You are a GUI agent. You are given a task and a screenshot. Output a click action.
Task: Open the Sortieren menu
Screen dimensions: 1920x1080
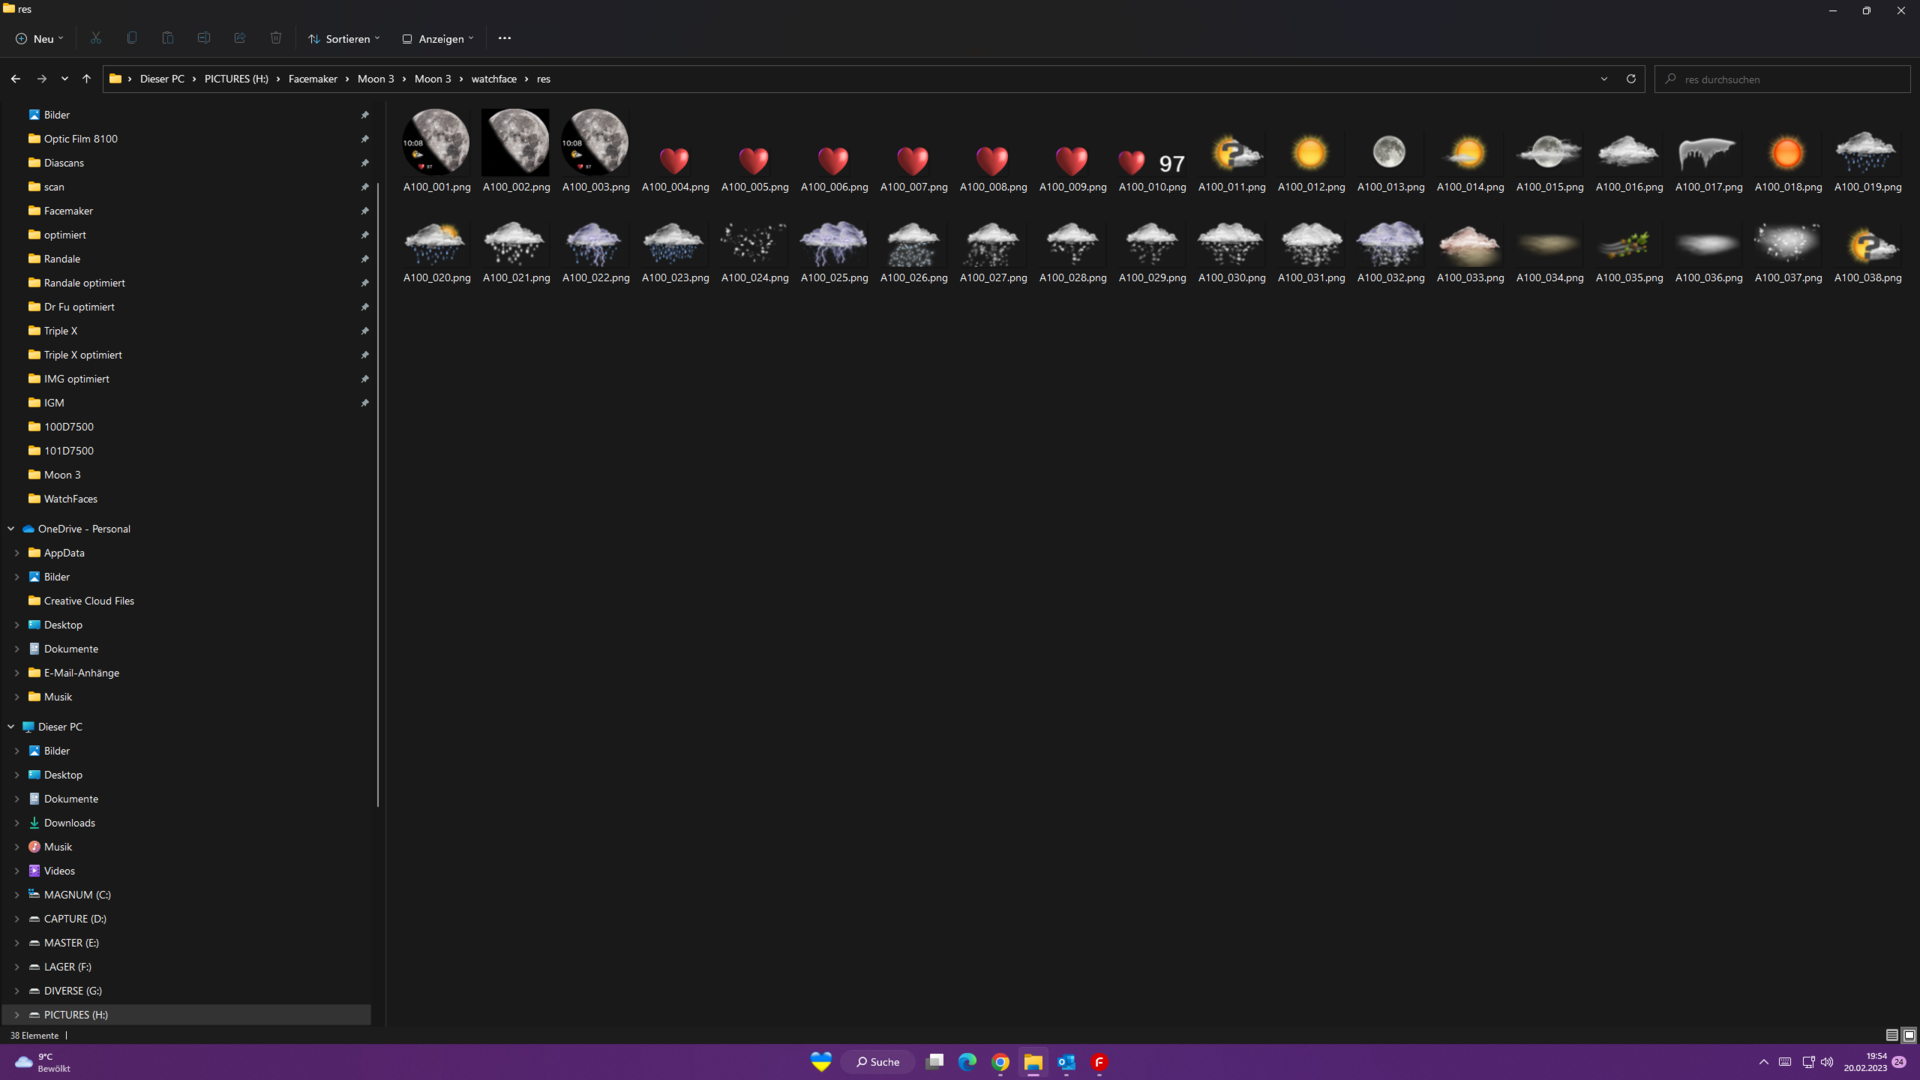344,39
